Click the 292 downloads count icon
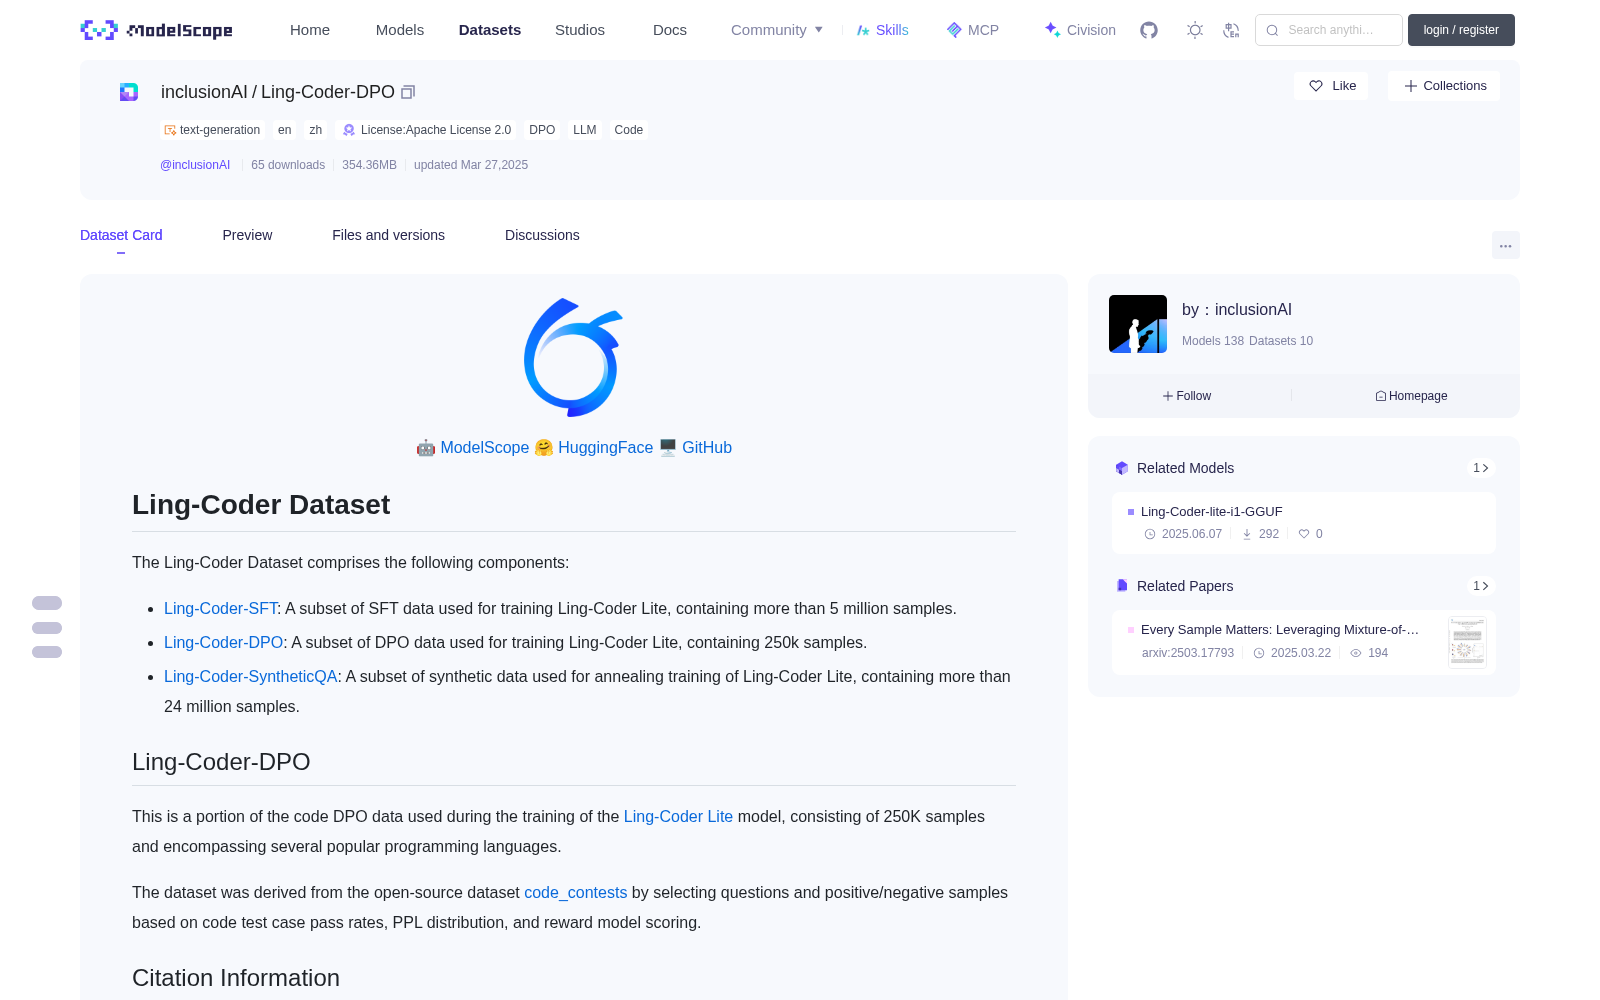1600x1000 pixels. (x=1247, y=534)
